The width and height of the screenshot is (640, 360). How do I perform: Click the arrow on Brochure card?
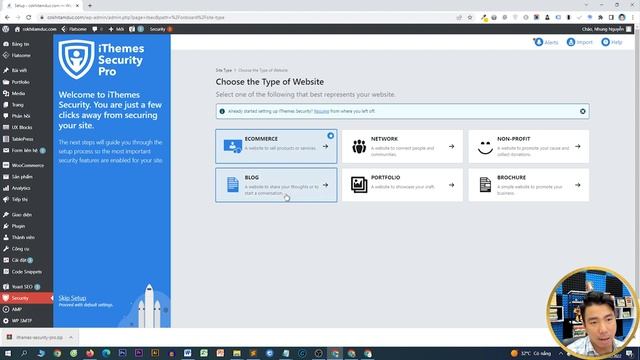point(578,185)
